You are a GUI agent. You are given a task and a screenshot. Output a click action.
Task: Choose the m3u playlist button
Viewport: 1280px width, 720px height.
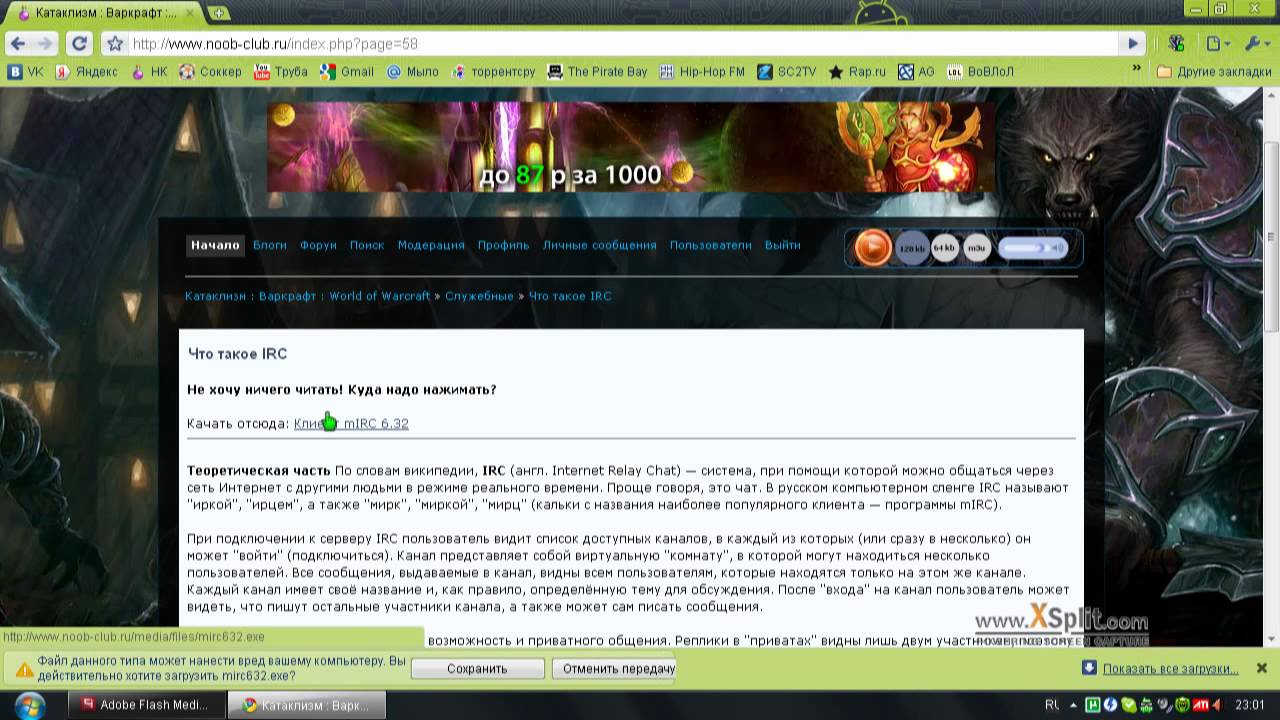976,247
